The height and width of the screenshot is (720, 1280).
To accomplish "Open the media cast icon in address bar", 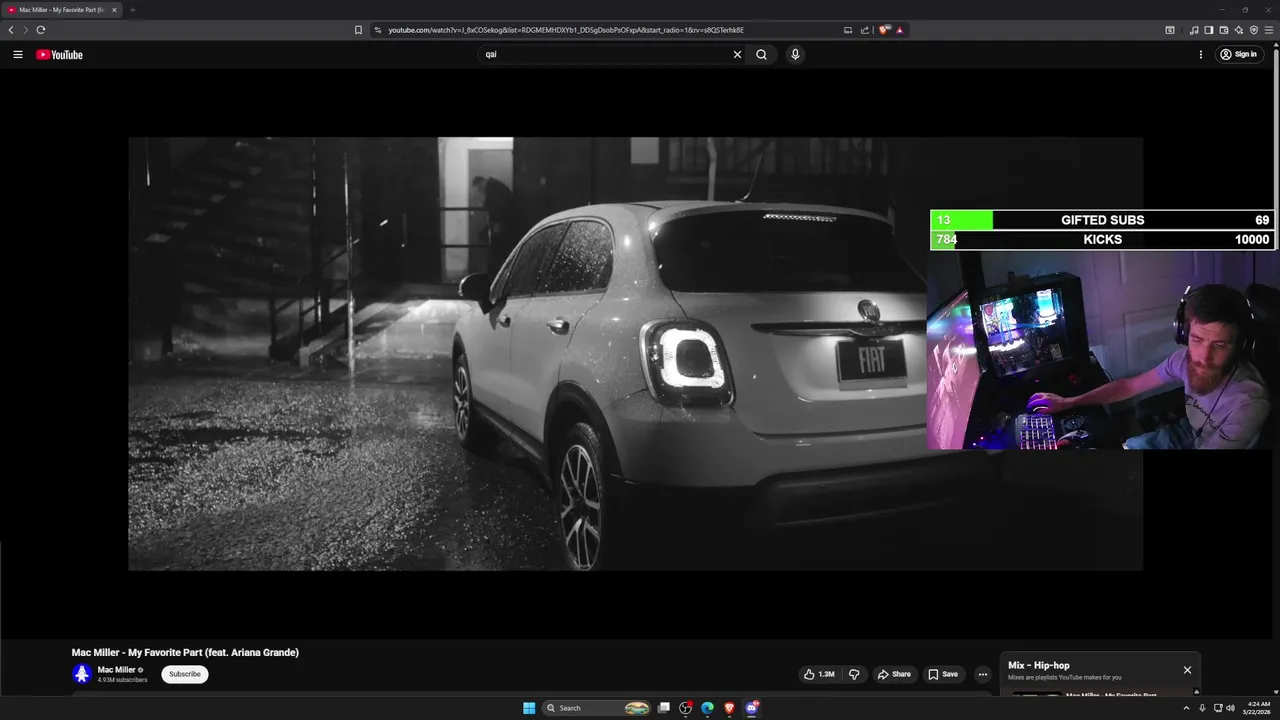I will click(x=848, y=30).
